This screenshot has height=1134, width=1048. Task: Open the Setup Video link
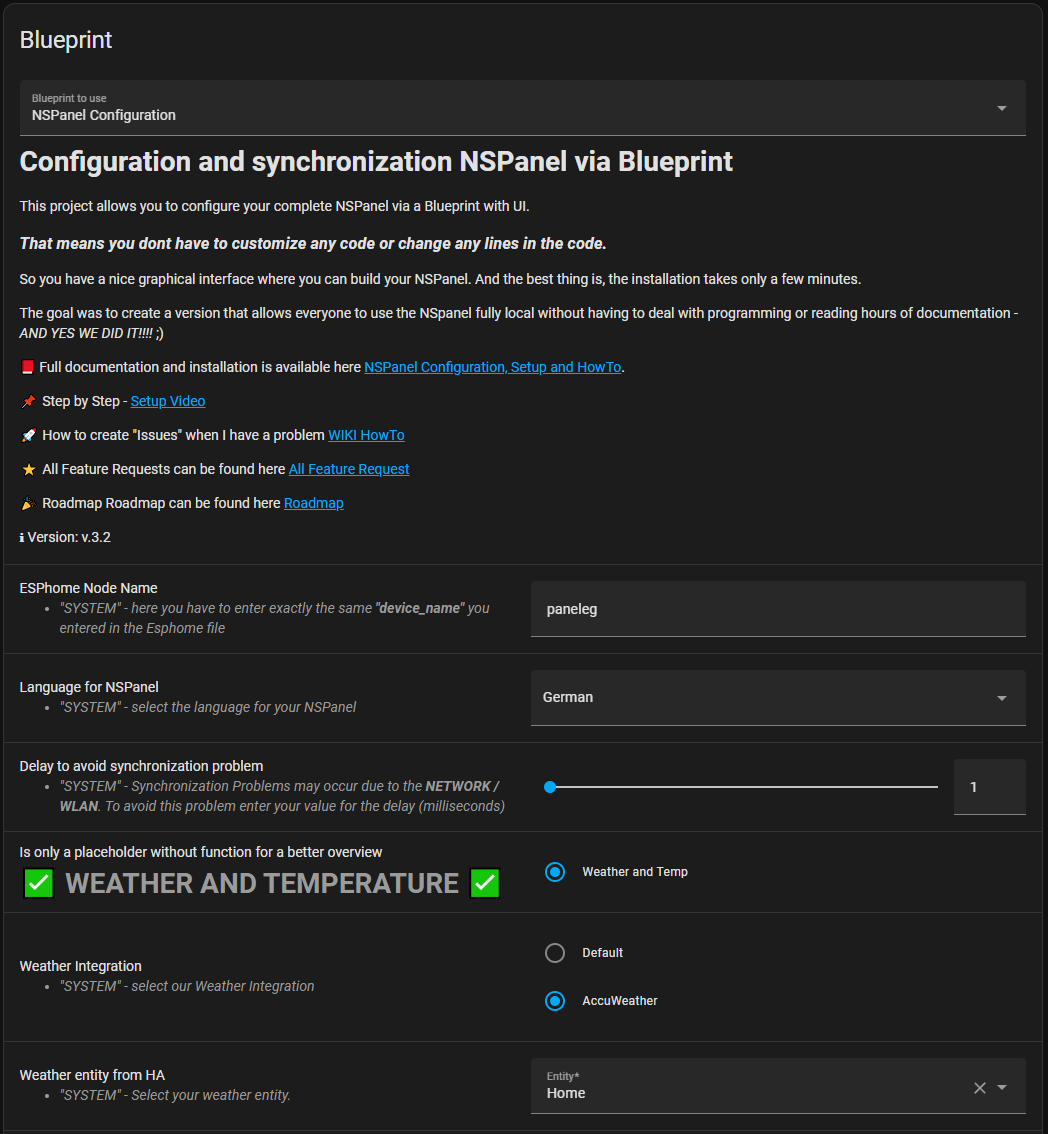(x=168, y=401)
